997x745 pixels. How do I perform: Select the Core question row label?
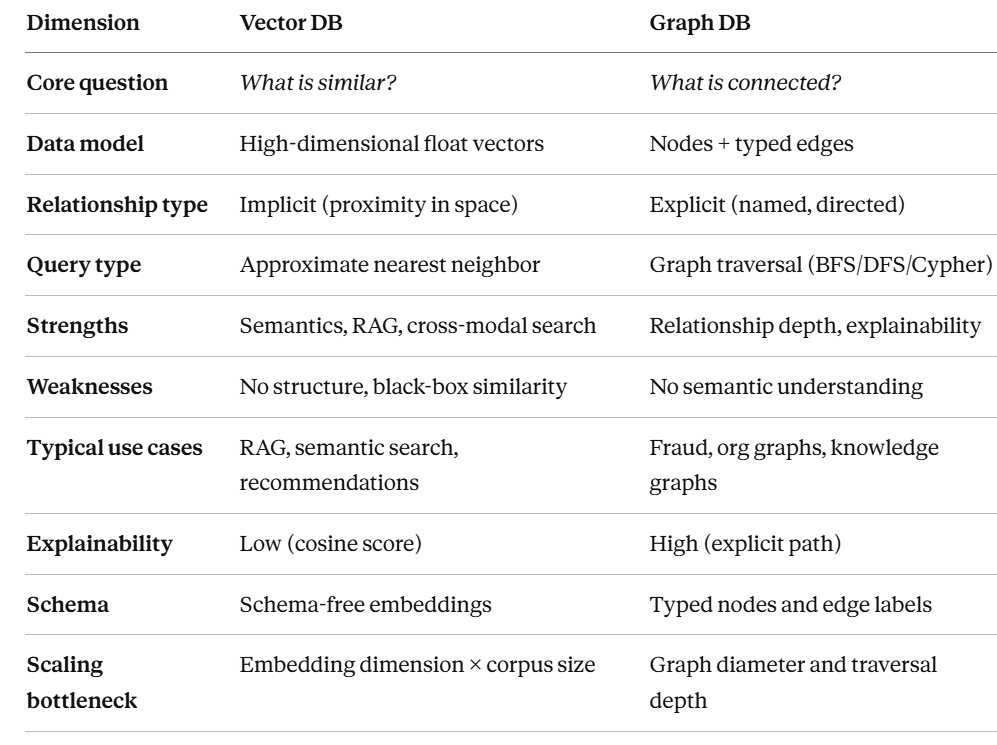pyautogui.click(x=97, y=83)
